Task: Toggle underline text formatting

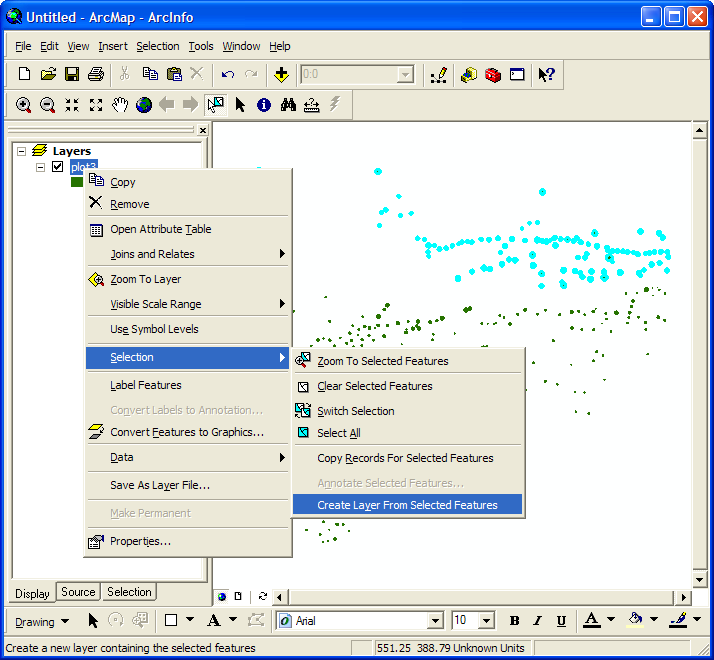Action: tap(561, 621)
